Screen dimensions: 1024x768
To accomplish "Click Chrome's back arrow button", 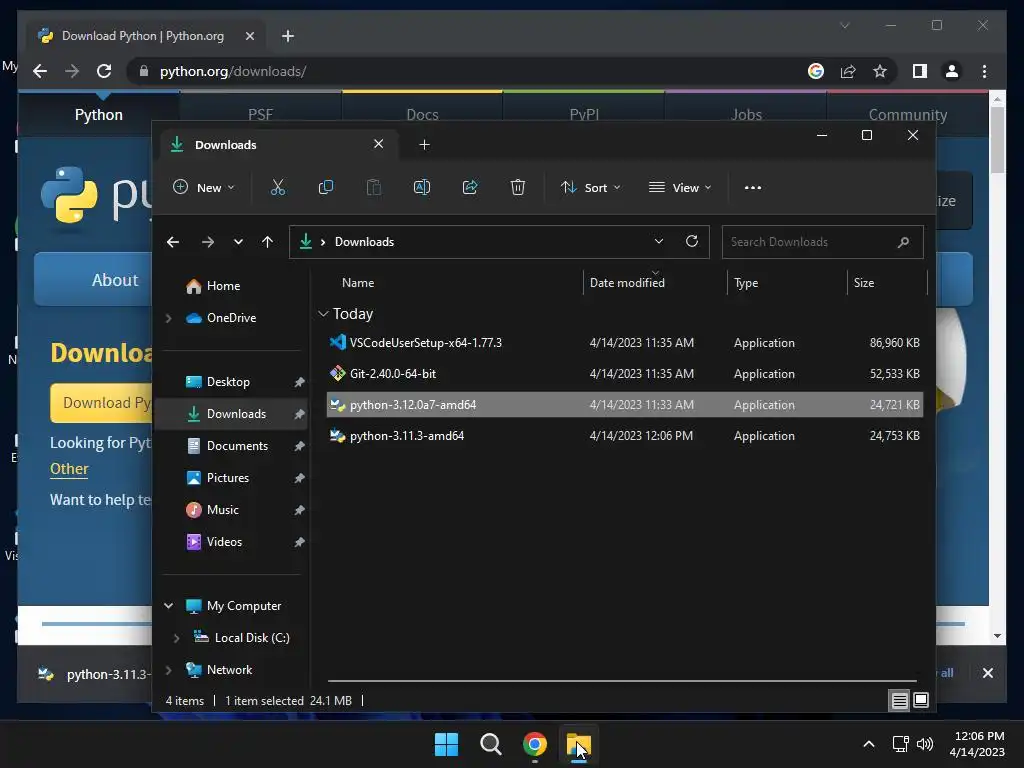I will pyautogui.click(x=40, y=71).
